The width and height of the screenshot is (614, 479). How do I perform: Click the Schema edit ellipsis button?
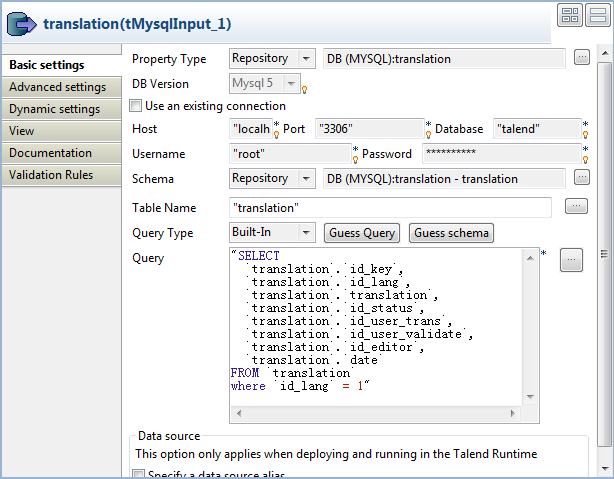(x=582, y=178)
